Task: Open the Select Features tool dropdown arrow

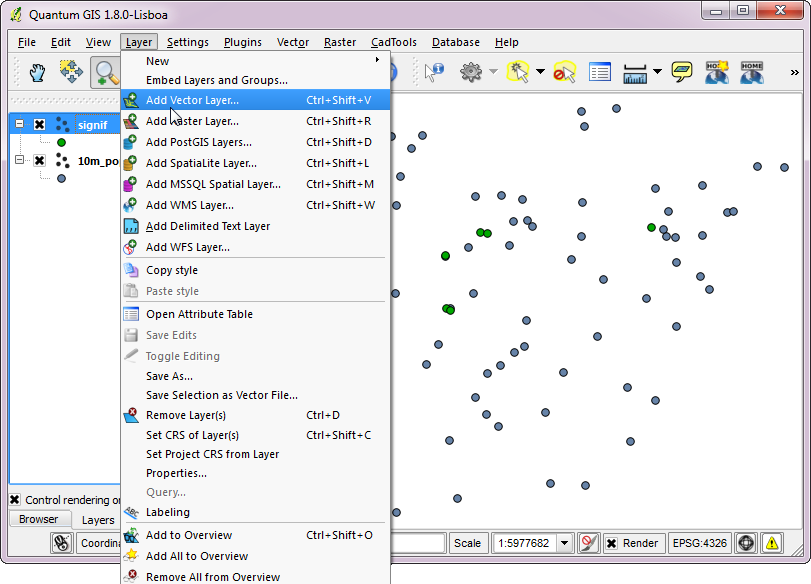Action: [x=540, y=71]
